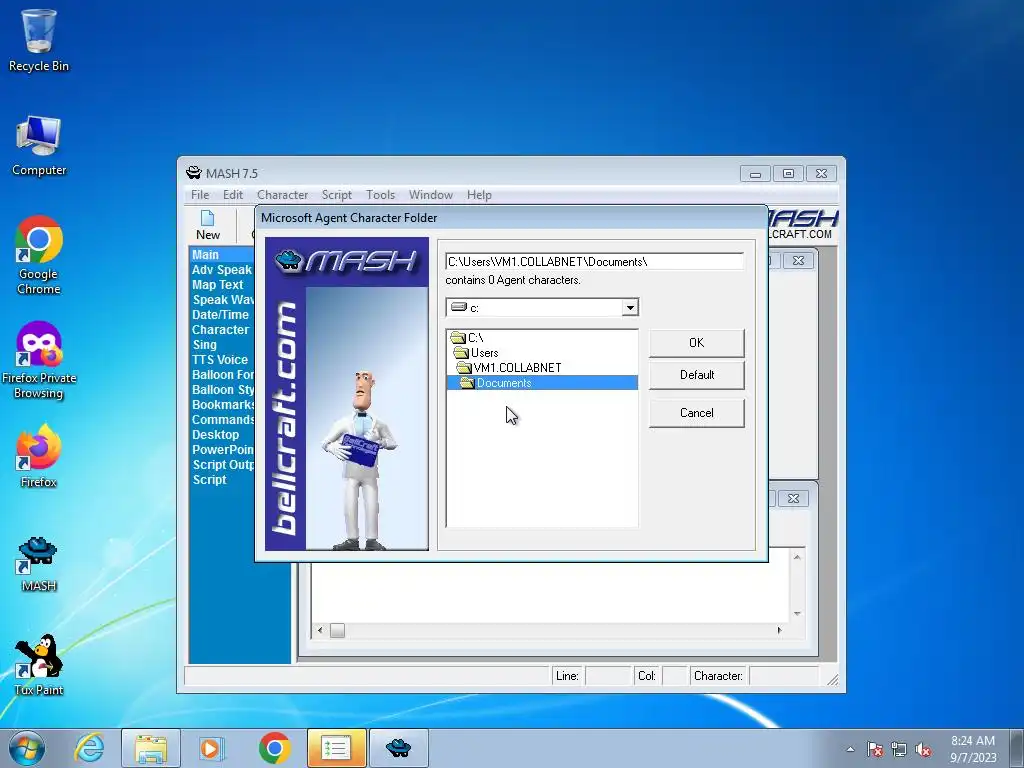Switch to the list-icon taskbar app
Image resolution: width=1024 pixels, height=768 pixels.
click(x=336, y=748)
